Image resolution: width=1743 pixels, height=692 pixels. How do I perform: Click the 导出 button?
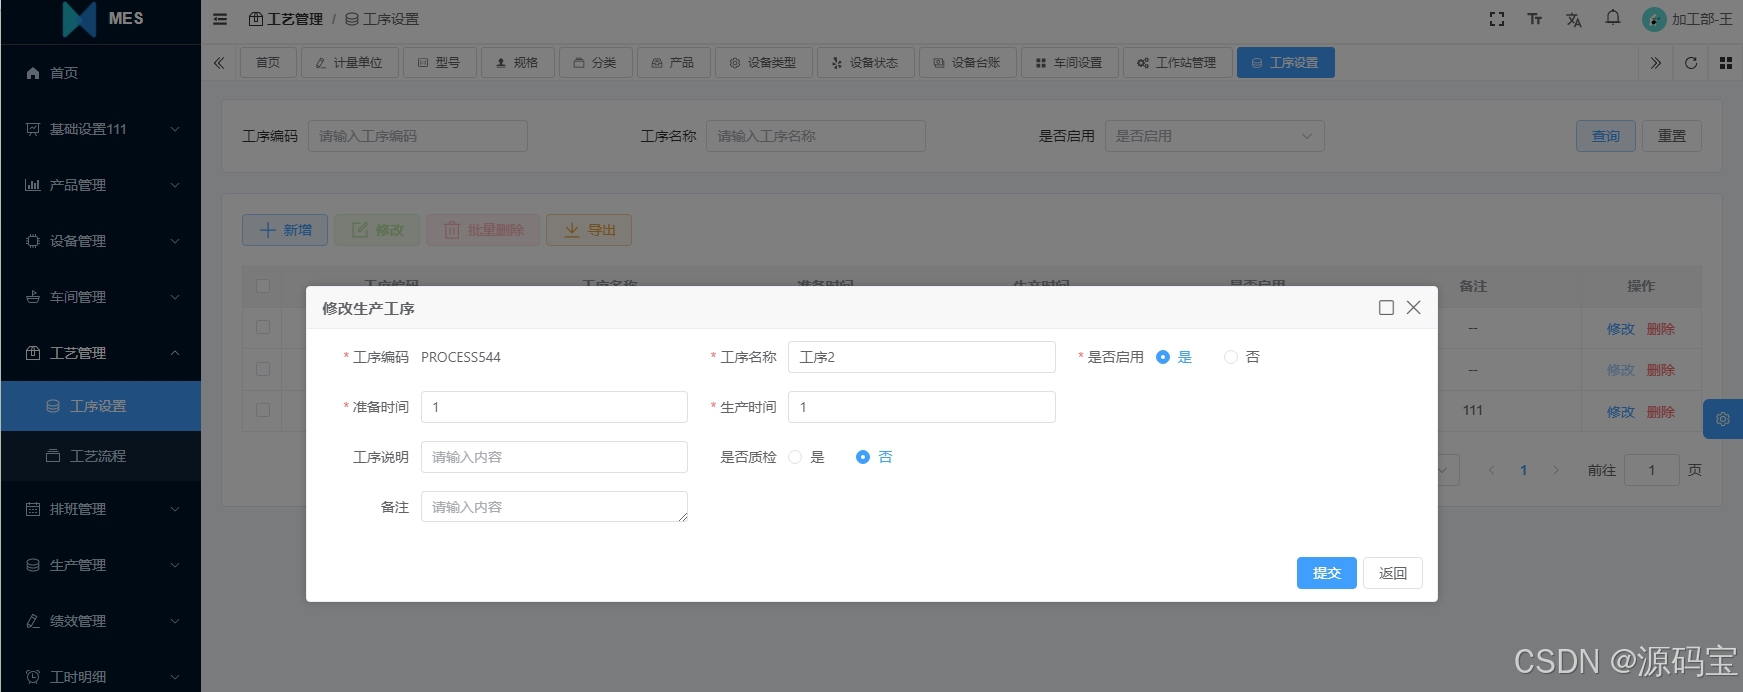[x=589, y=230]
